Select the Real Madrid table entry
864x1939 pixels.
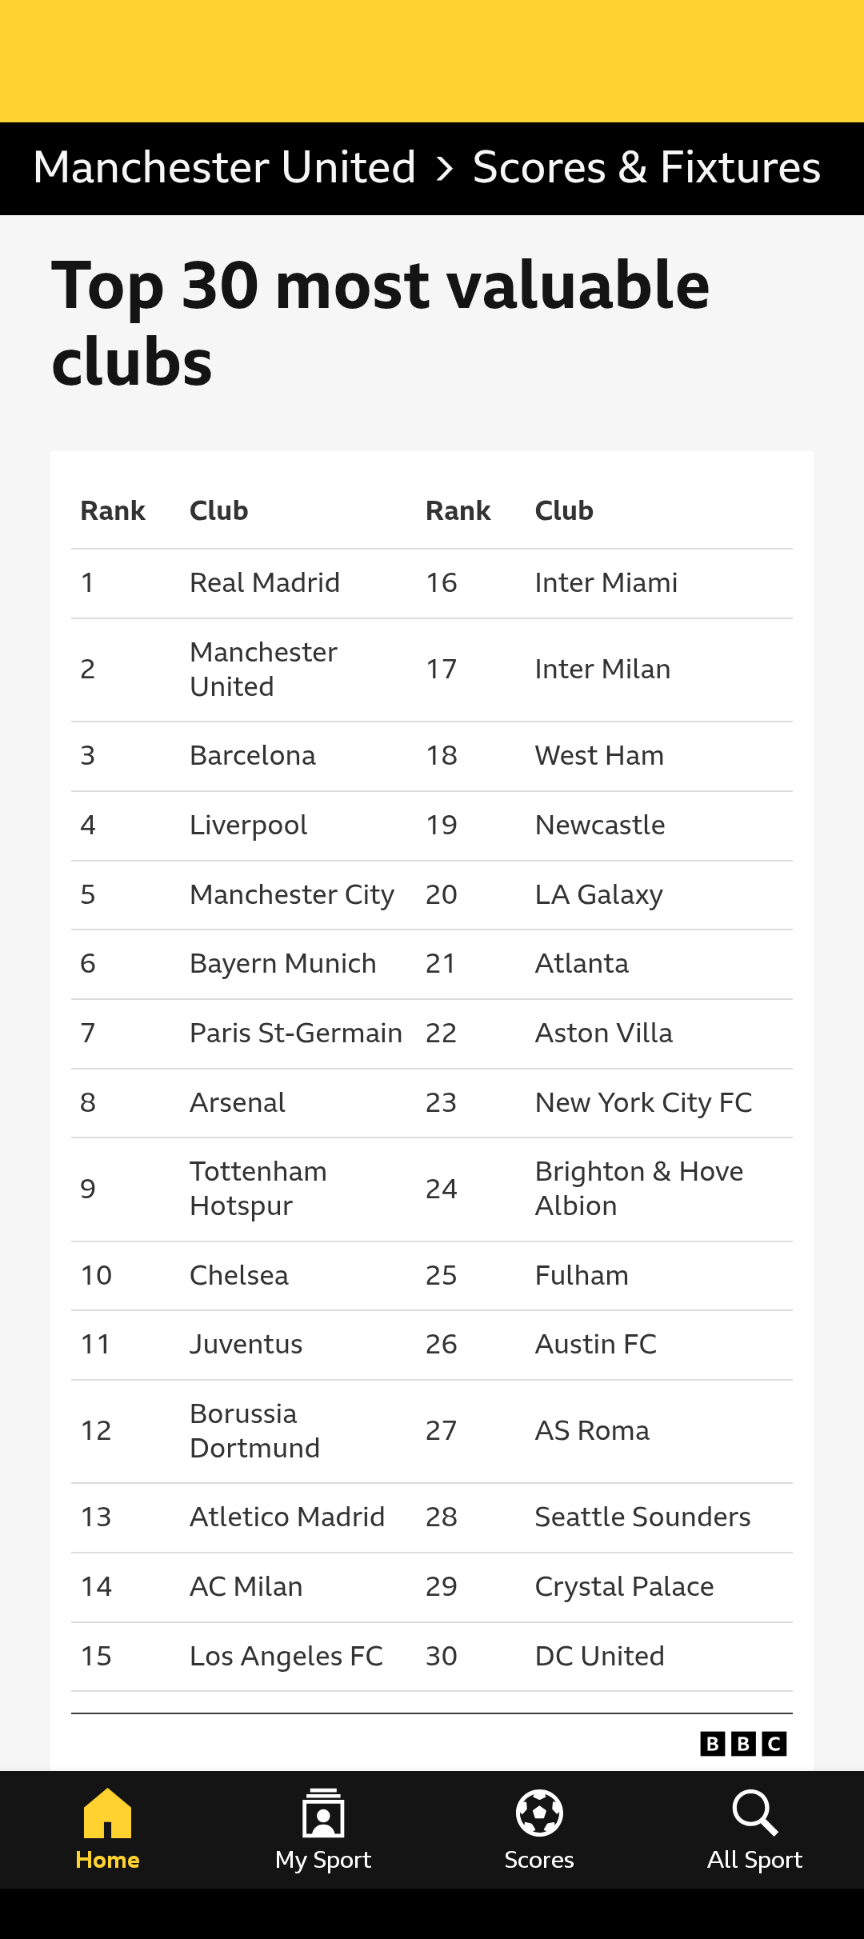[265, 583]
